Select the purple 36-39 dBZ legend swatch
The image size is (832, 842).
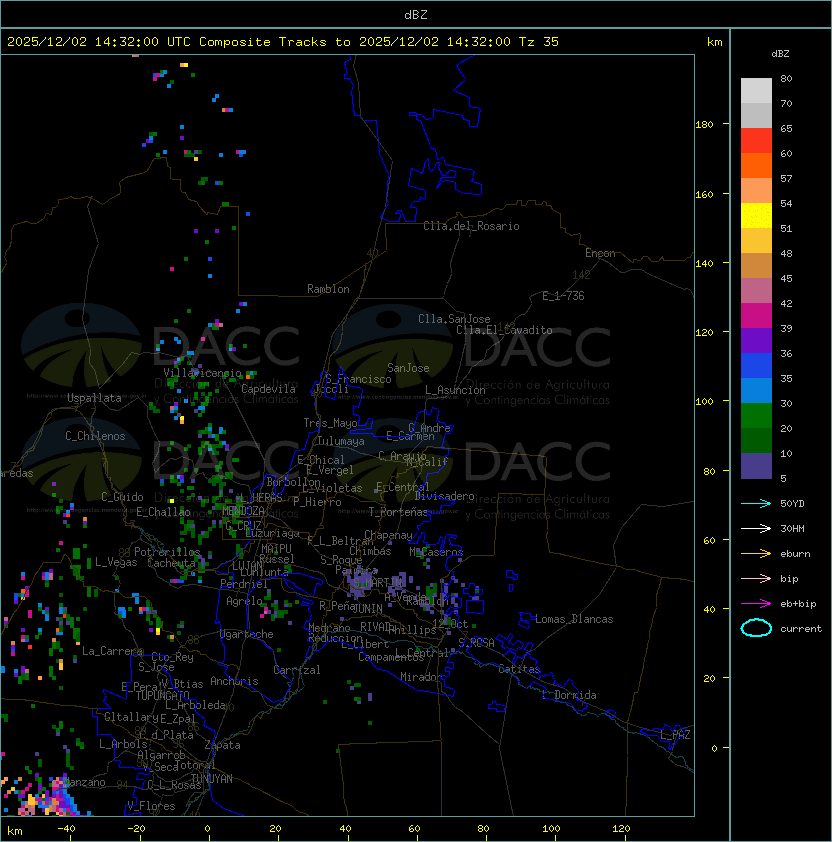tap(756, 340)
